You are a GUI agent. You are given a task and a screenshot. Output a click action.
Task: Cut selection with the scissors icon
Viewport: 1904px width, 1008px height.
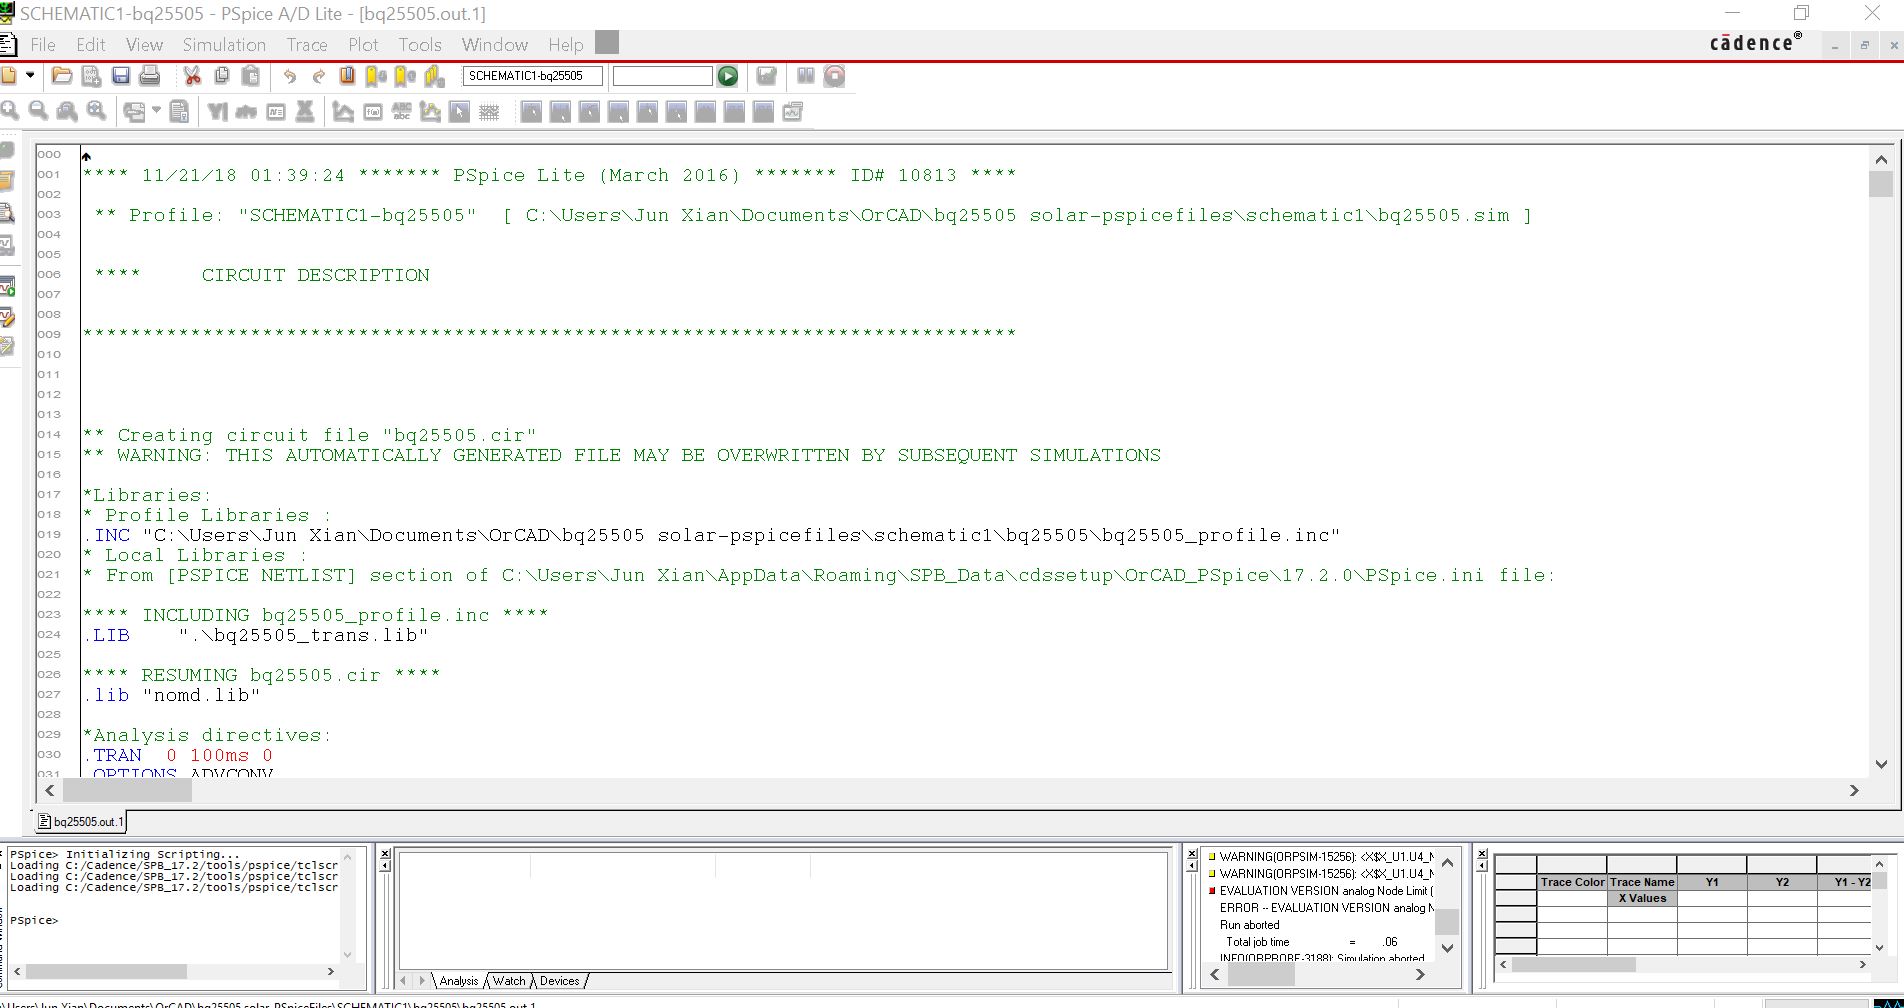point(192,76)
